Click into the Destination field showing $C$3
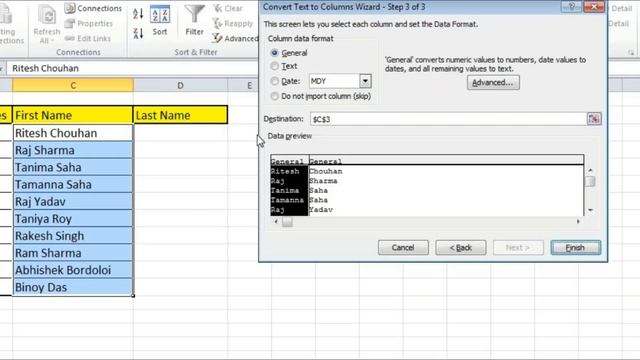640x360 pixels. pyautogui.click(x=448, y=119)
